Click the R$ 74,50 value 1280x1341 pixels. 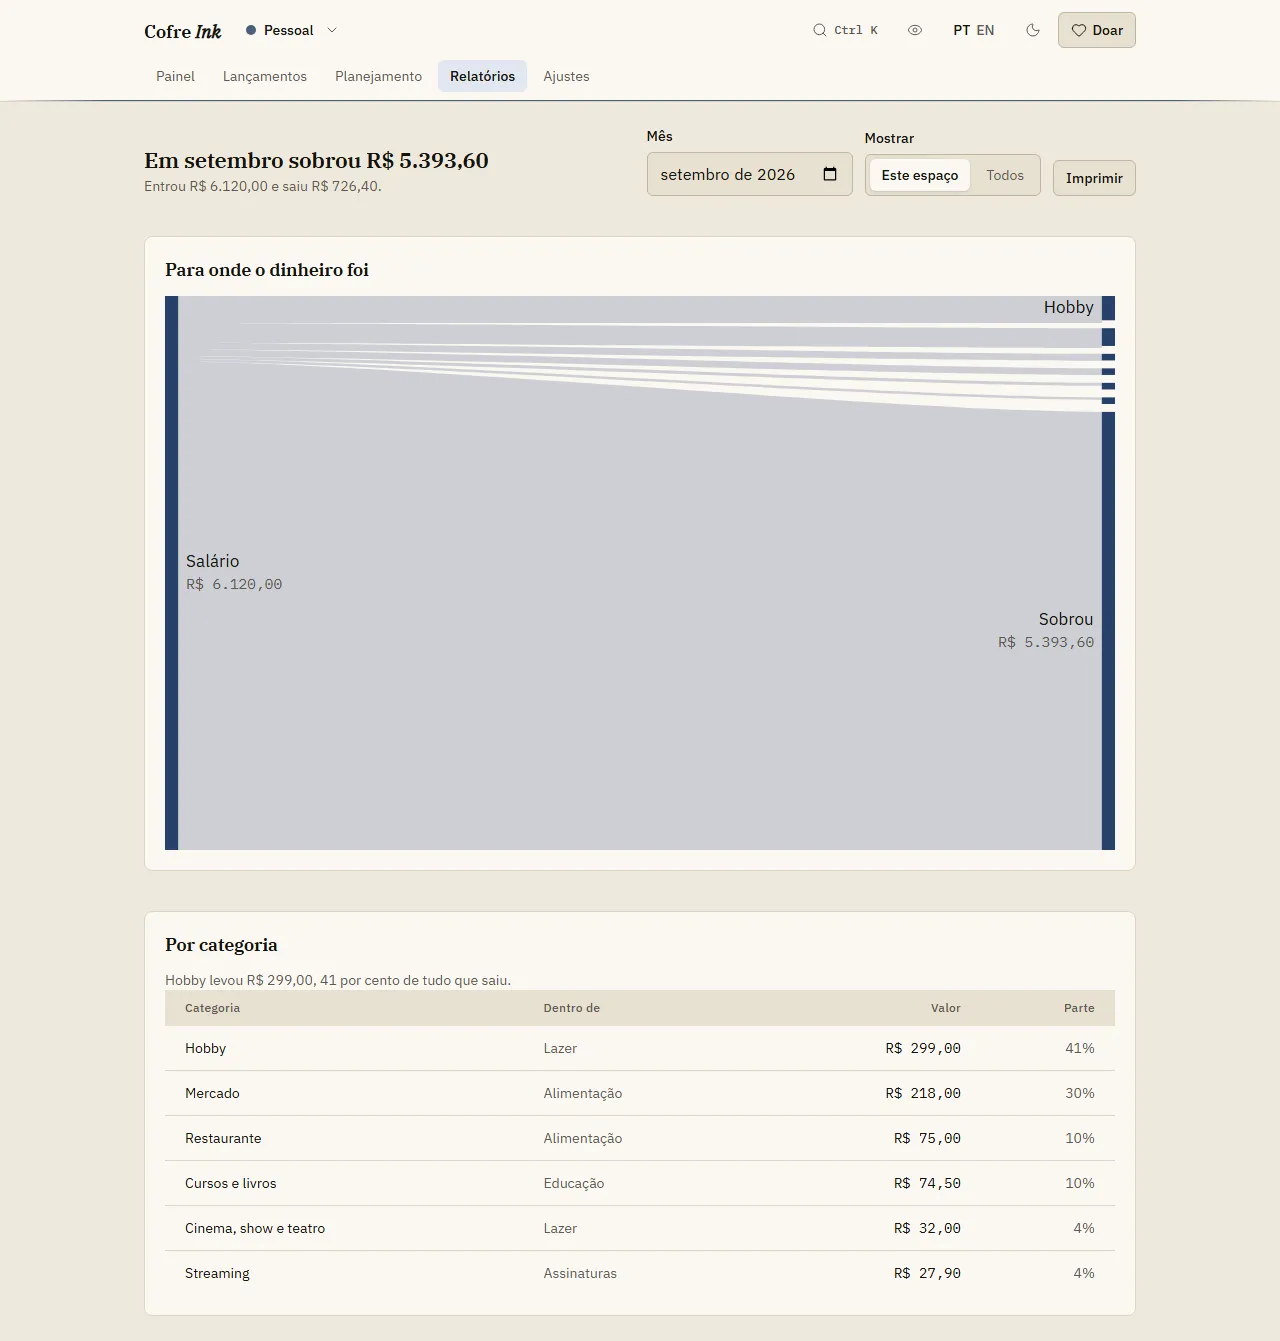tap(927, 1183)
